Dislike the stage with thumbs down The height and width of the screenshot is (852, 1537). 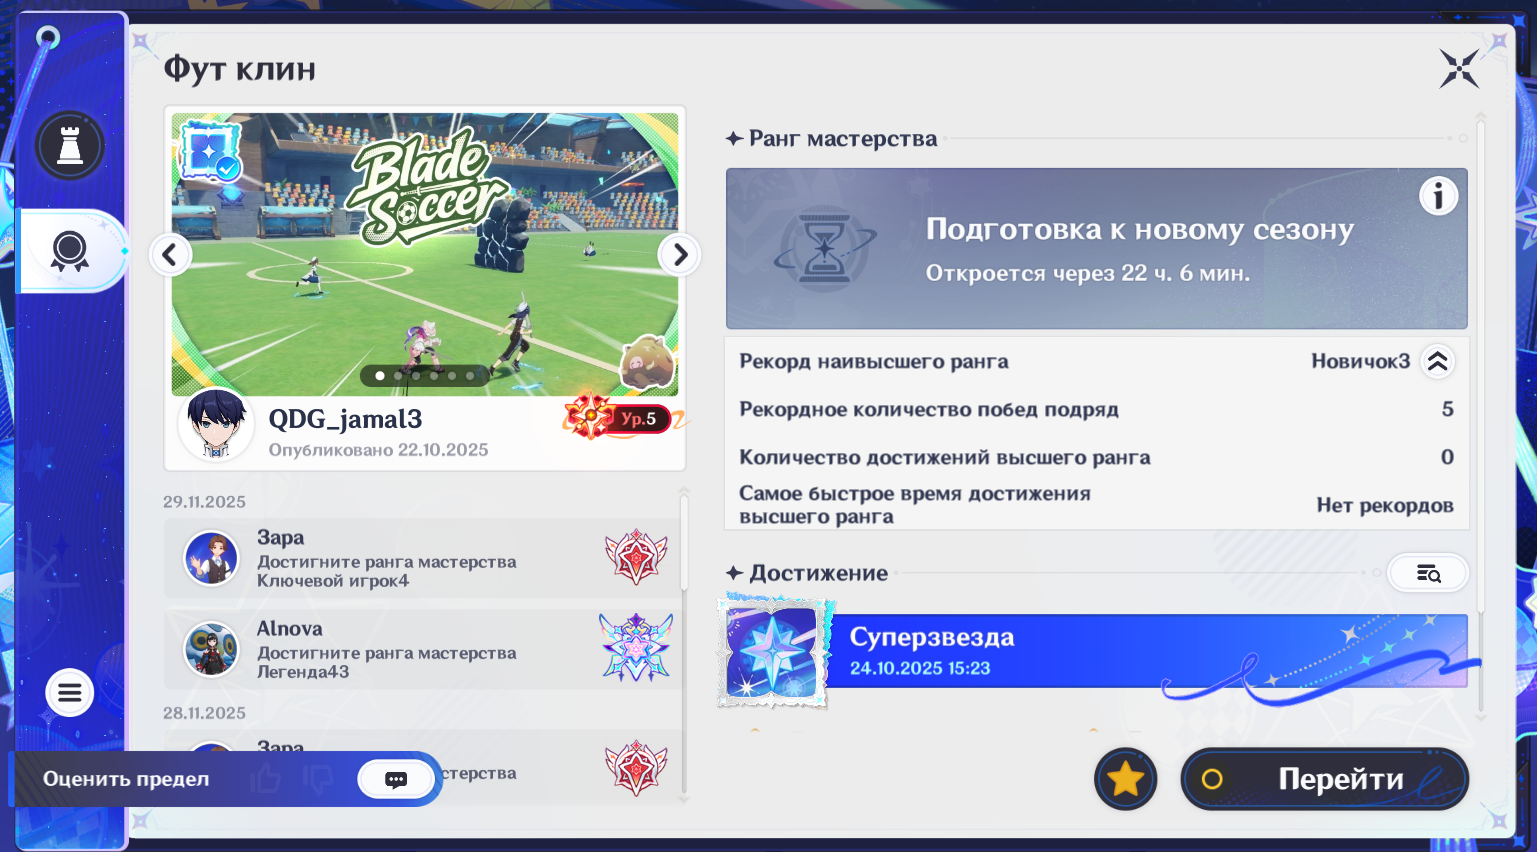point(318,779)
